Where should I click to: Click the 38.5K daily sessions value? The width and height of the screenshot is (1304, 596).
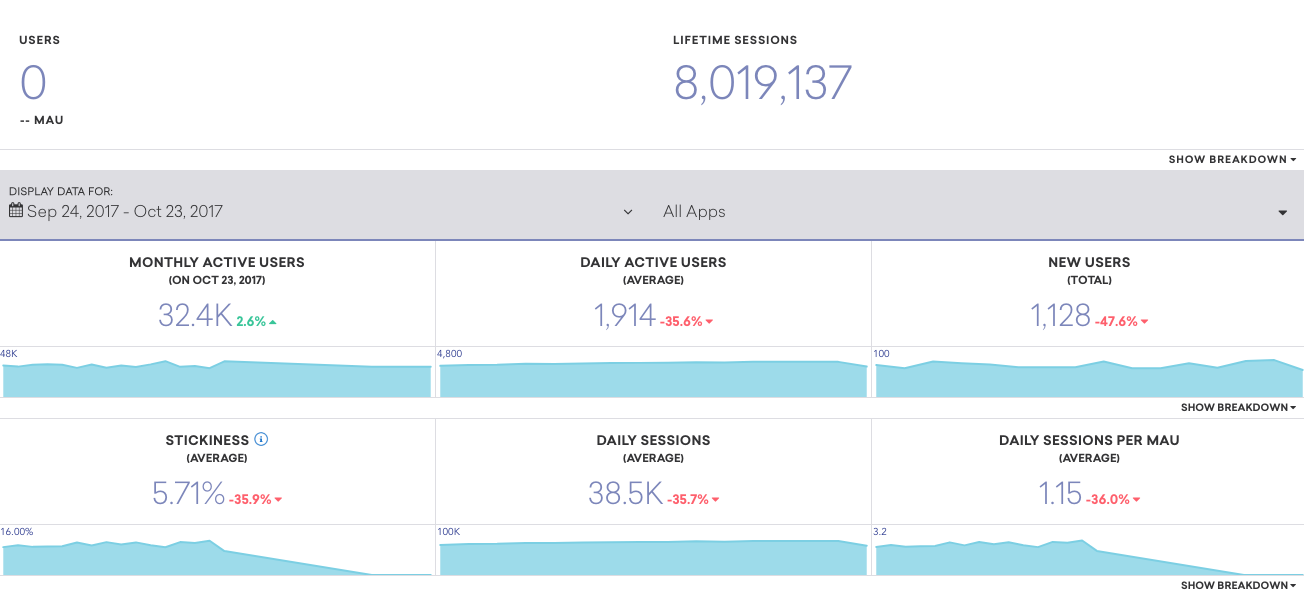[625, 494]
